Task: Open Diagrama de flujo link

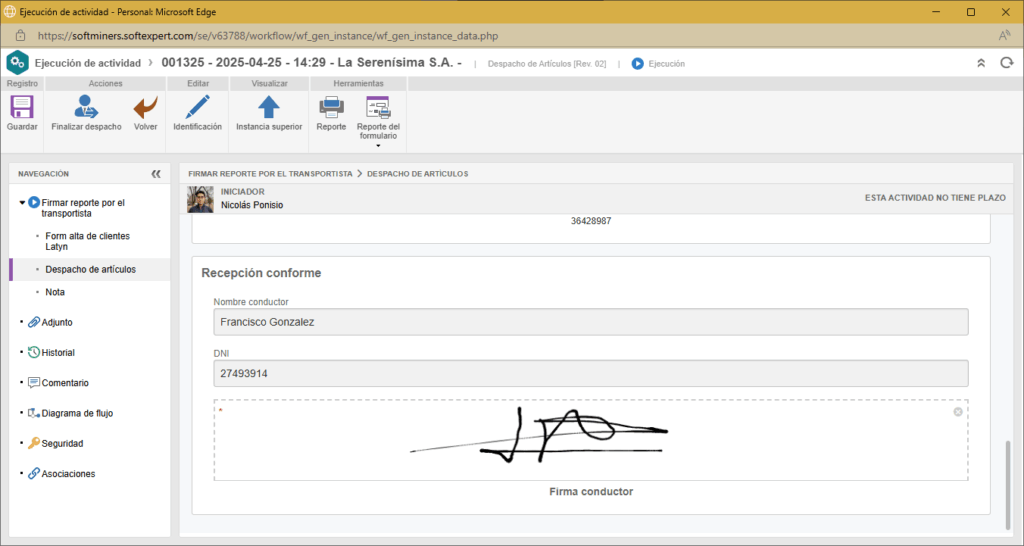Action: (69, 412)
